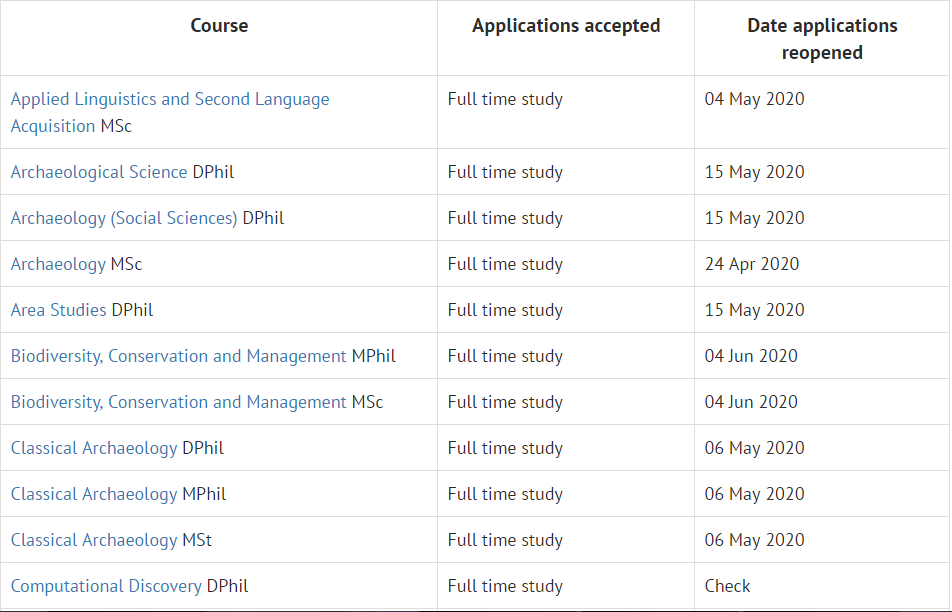Click the 04 May 2020 date cell
This screenshot has width=952, height=612.
pos(754,99)
